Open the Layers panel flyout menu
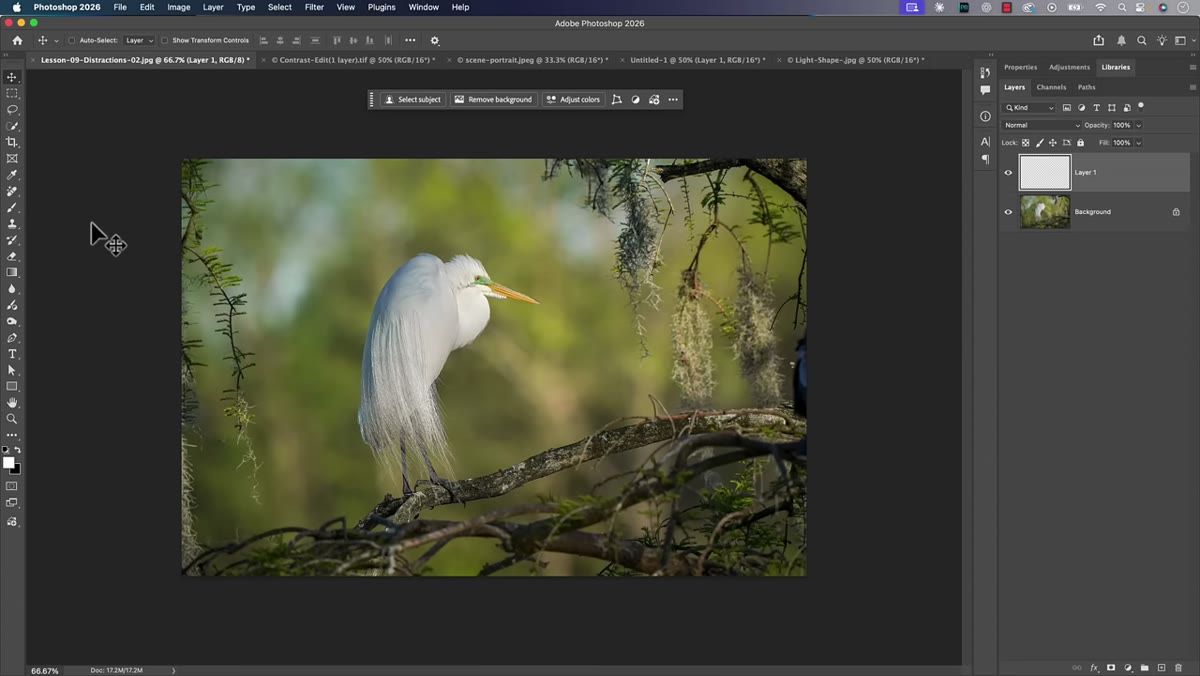Viewport: 1200px width, 676px height. point(1192,87)
